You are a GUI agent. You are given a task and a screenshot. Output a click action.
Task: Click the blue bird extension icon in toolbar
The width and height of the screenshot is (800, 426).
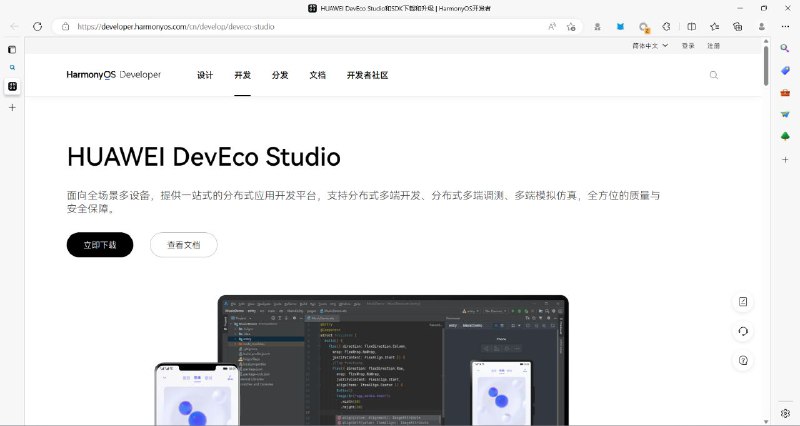point(620,27)
